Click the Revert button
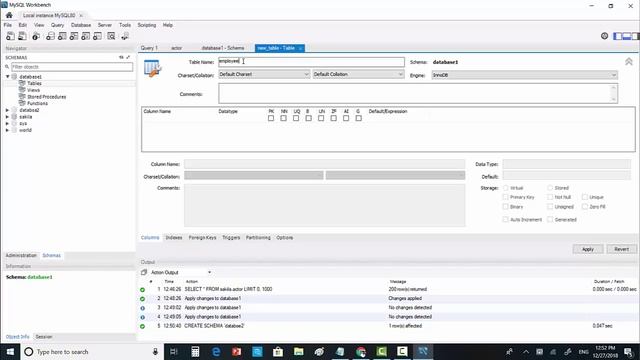640x360 pixels. [621, 249]
